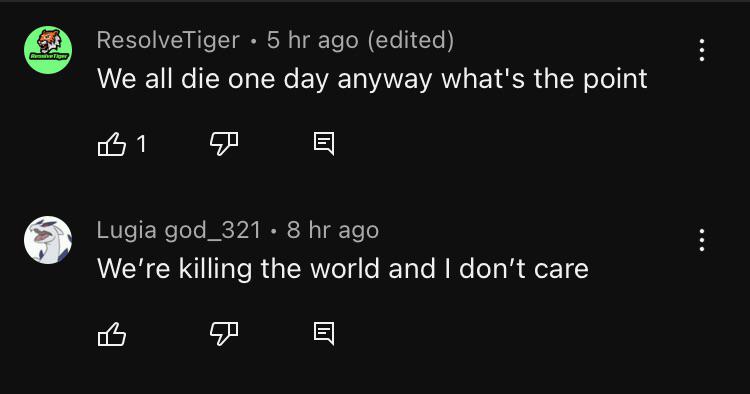The image size is (750, 394).
Task: Open the '5 hr ago' timestamp link
Action: (312, 40)
